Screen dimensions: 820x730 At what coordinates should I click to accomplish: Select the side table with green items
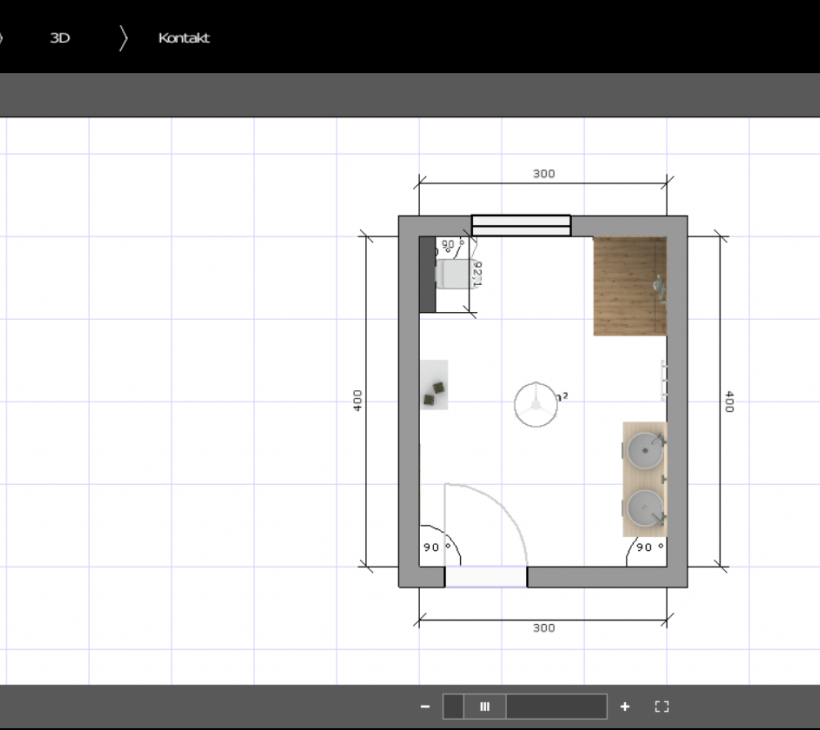[x=434, y=385]
